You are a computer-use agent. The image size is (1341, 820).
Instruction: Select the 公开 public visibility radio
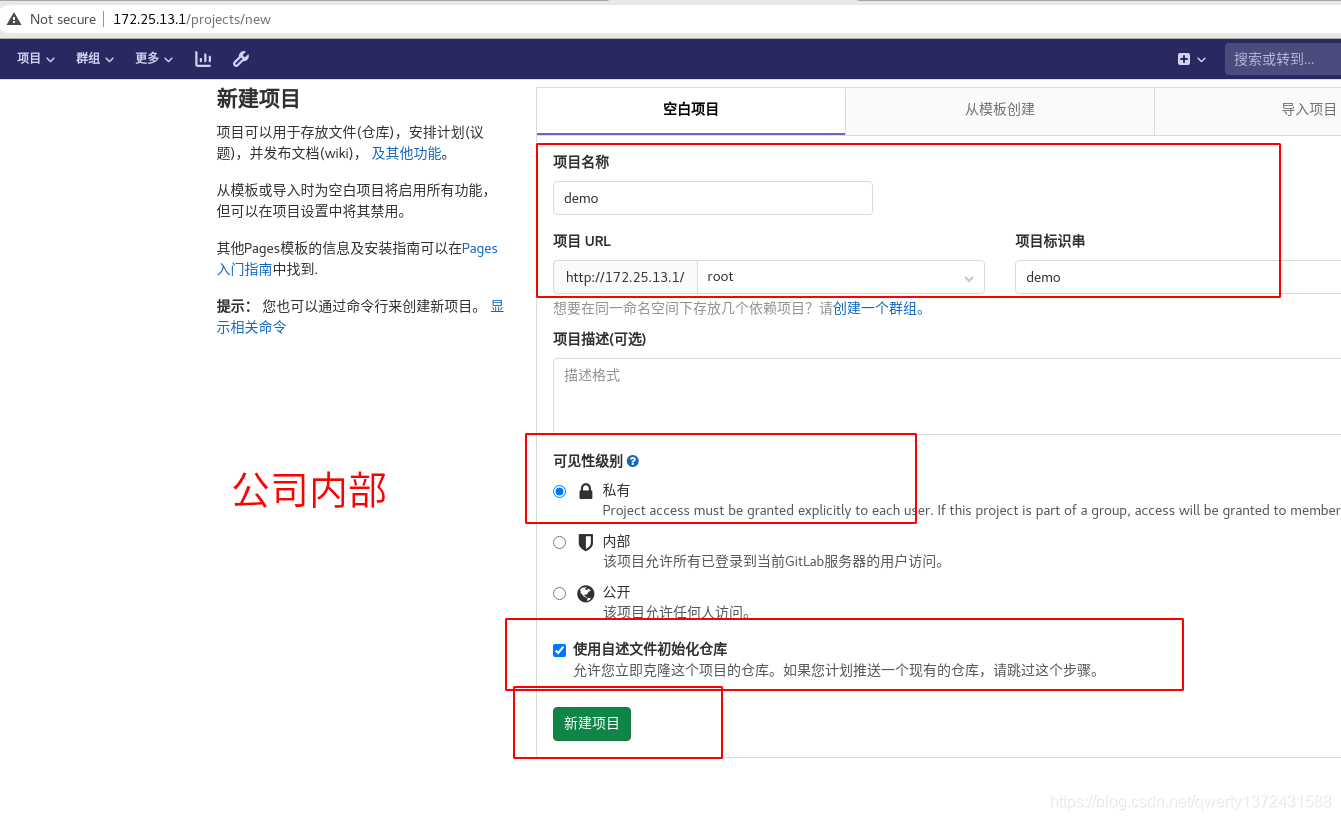[x=559, y=593]
